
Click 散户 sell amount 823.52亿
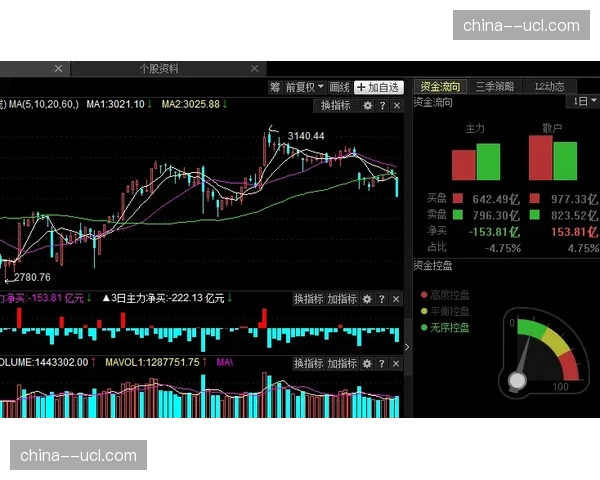tap(574, 216)
